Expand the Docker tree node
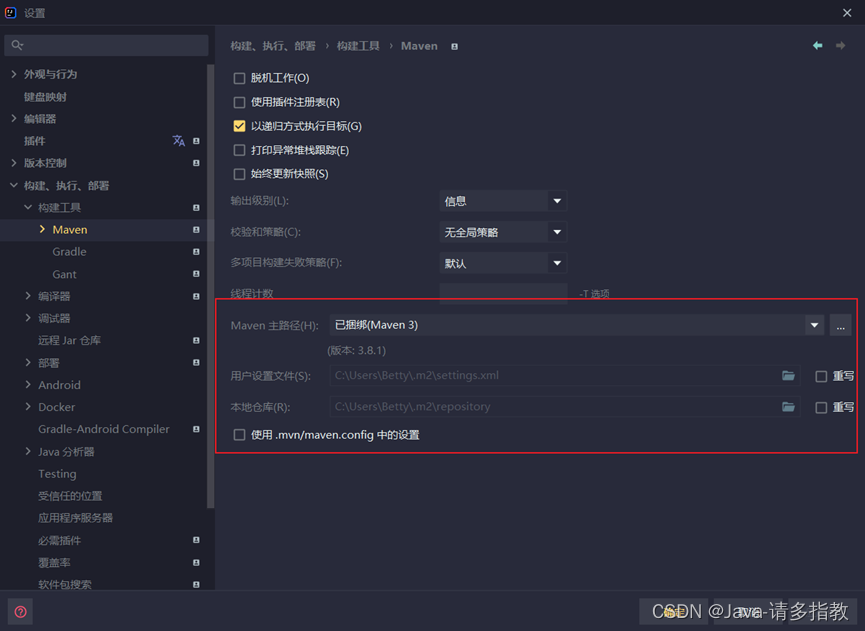Viewport: 865px width, 631px height. click(x=28, y=407)
